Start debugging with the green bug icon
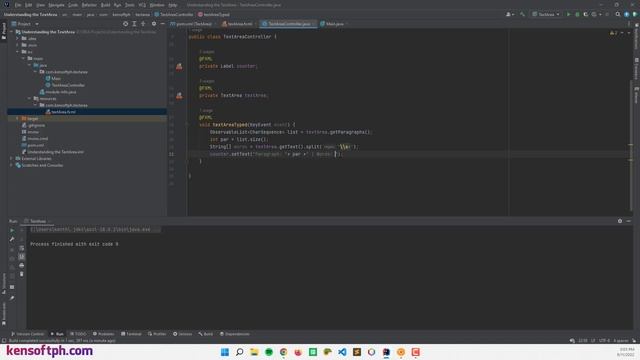 coord(577,14)
